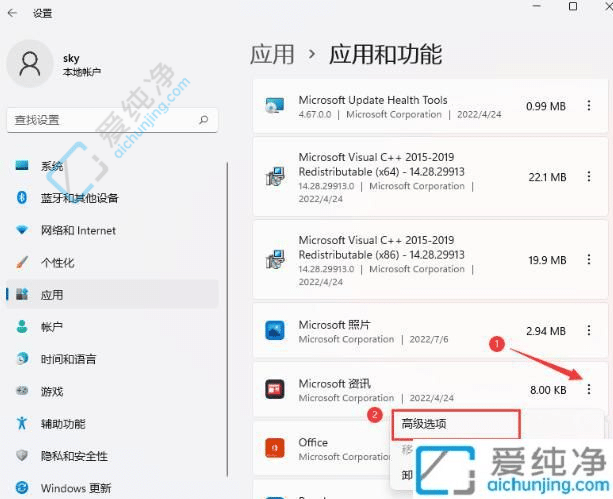
Task: Click the 个性化 paintbrush icon
Action: (22, 262)
